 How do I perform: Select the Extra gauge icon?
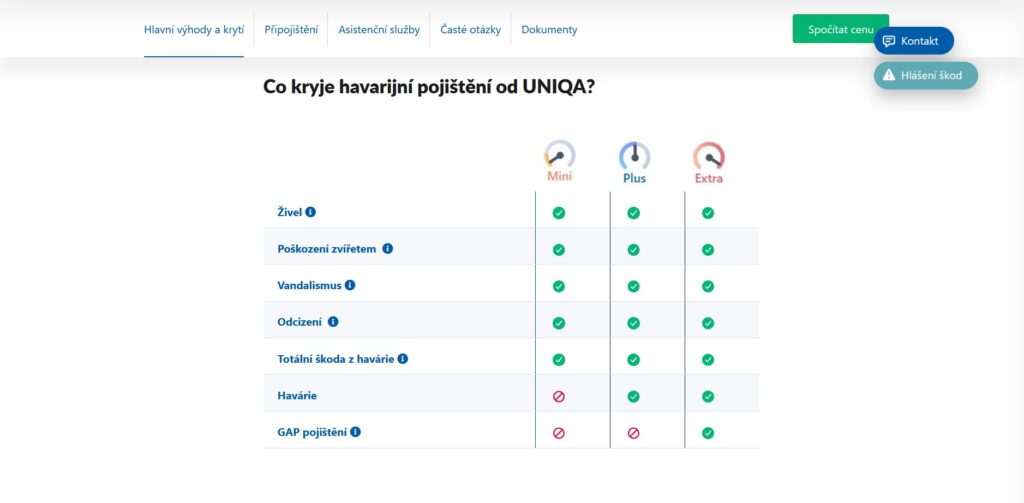coord(709,157)
